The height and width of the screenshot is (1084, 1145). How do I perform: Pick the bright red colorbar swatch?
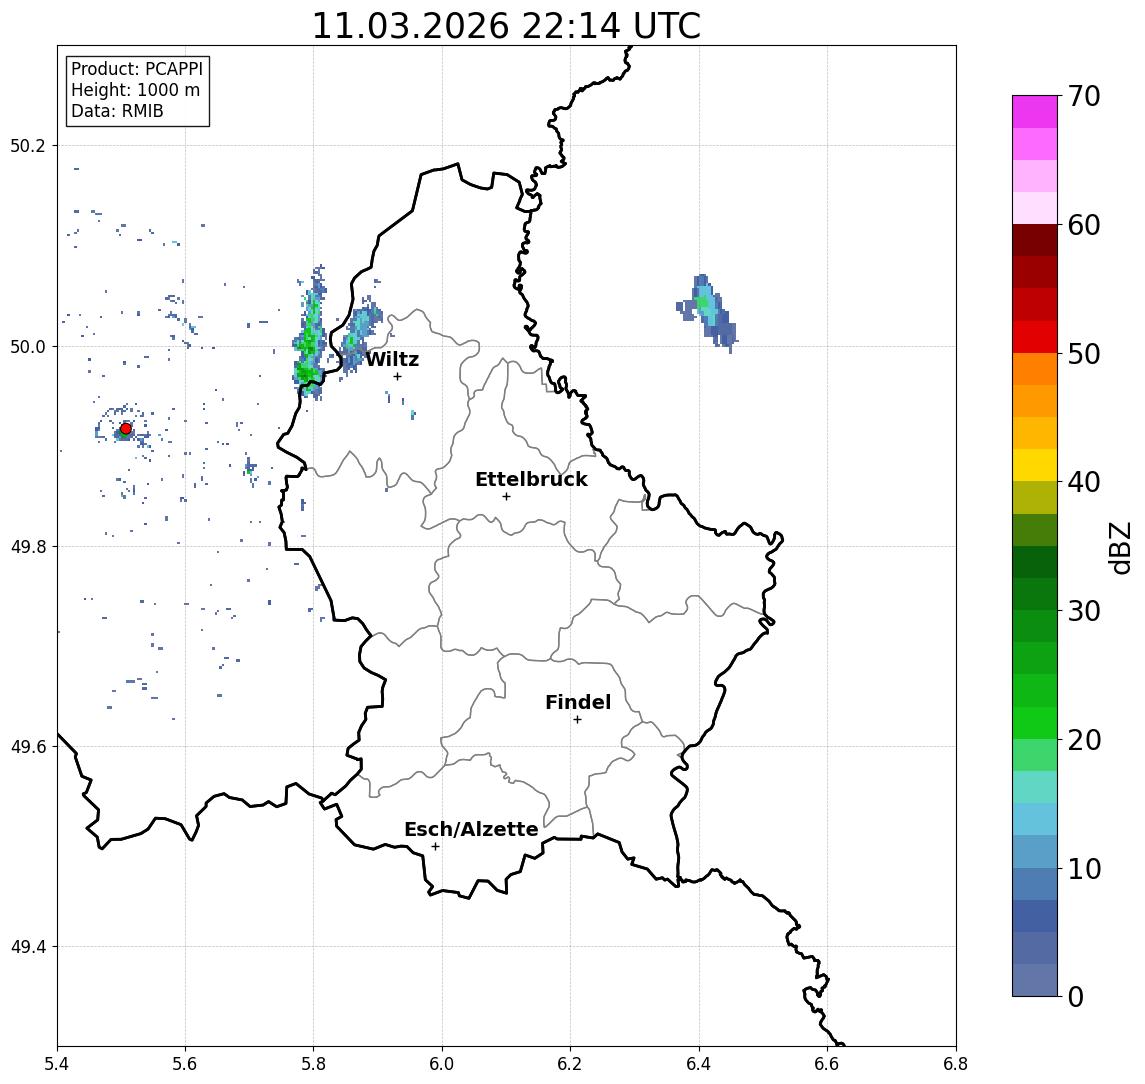(1035, 337)
